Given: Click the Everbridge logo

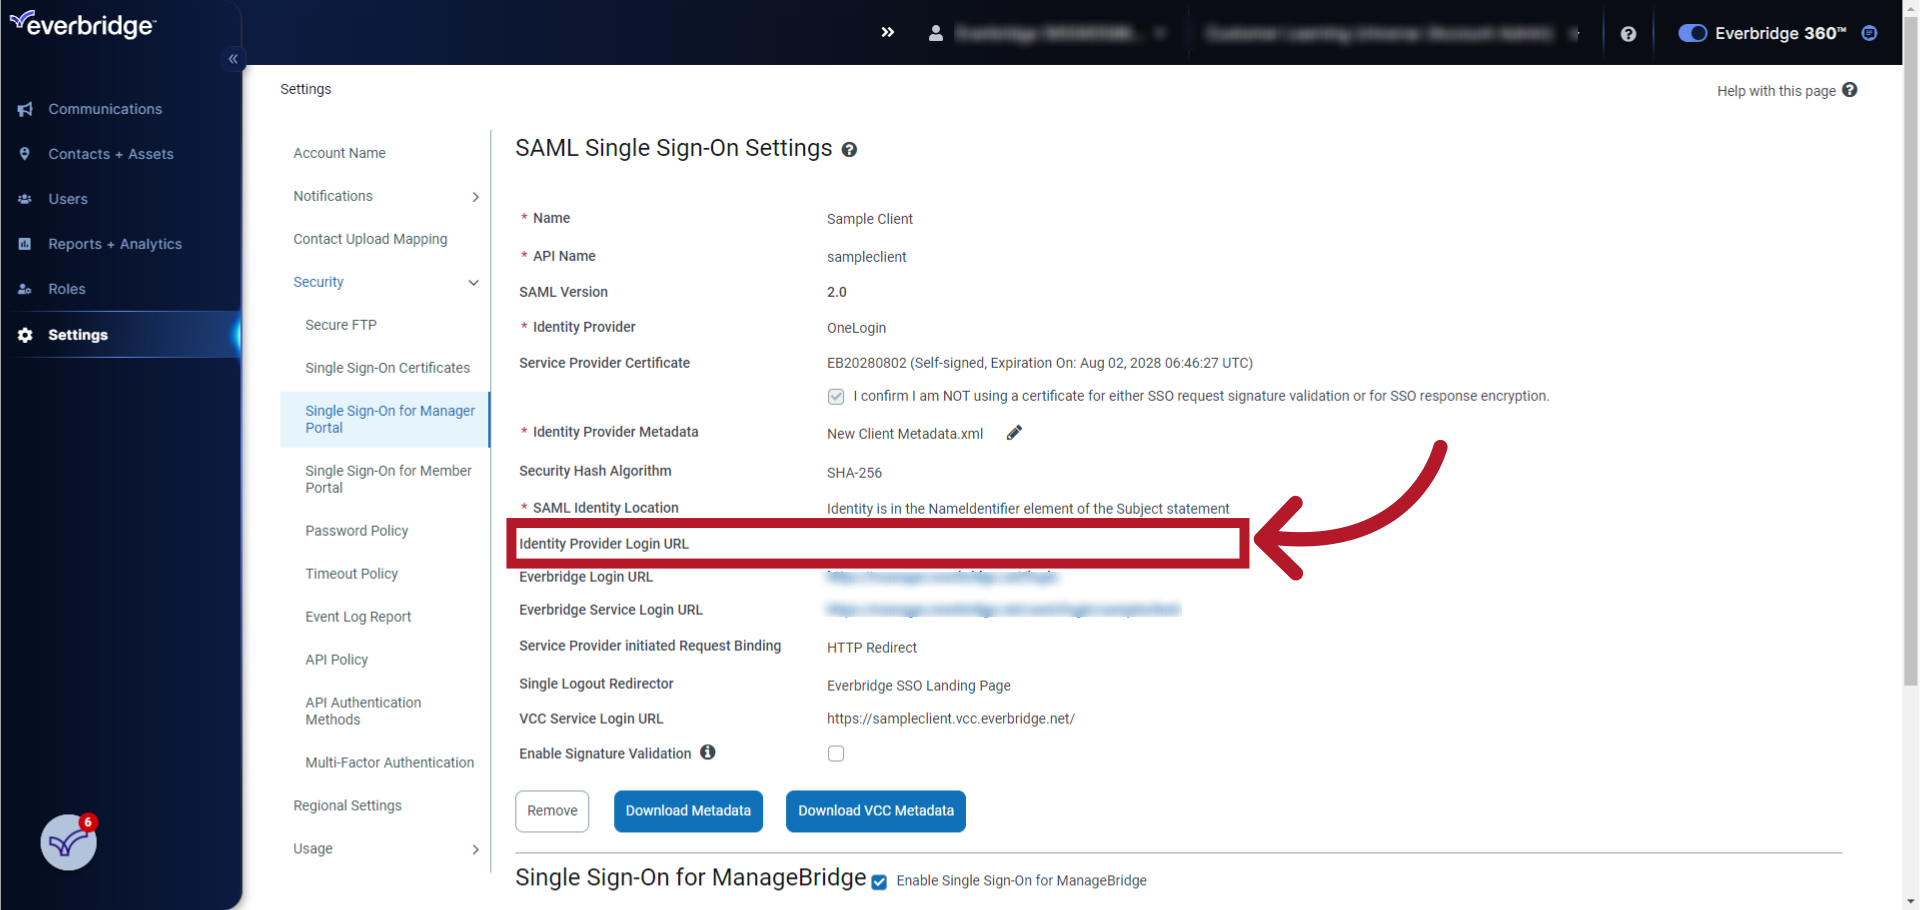Looking at the screenshot, I should (x=83, y=24).
